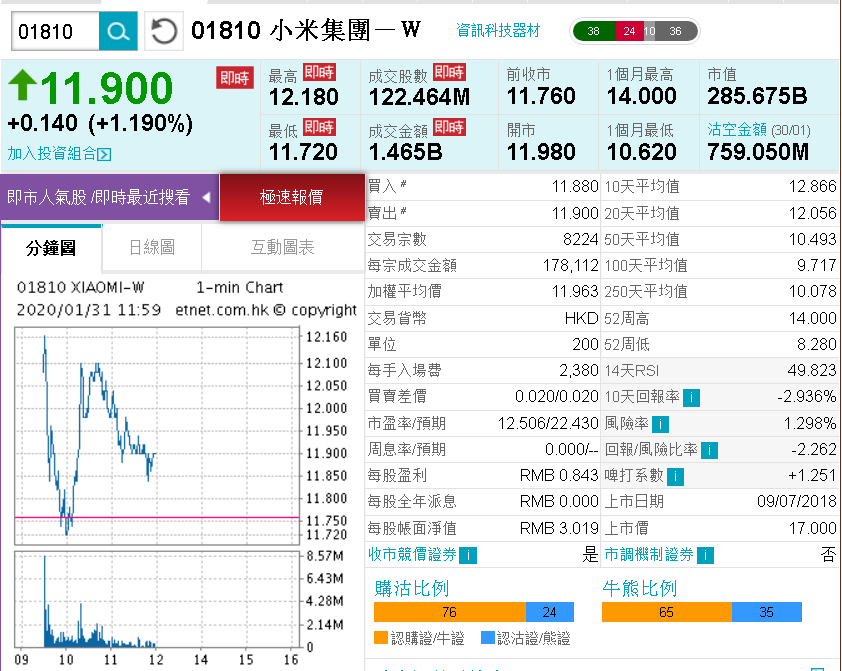Click the orange 76 bar in 購沽比例
Image resolution: width=842 pixels, height=671 pixels.
[450, 612]
